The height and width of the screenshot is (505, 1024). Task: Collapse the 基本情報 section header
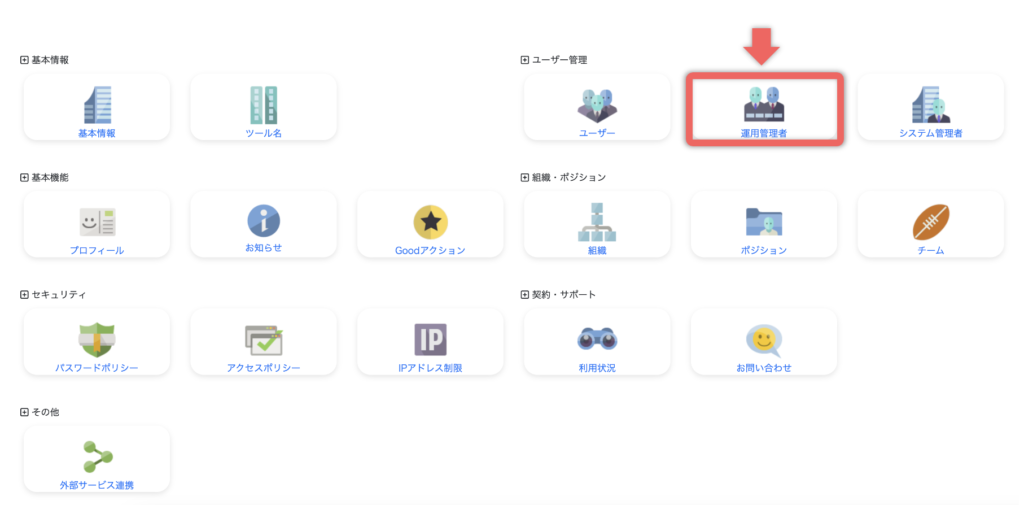point(25,60)
